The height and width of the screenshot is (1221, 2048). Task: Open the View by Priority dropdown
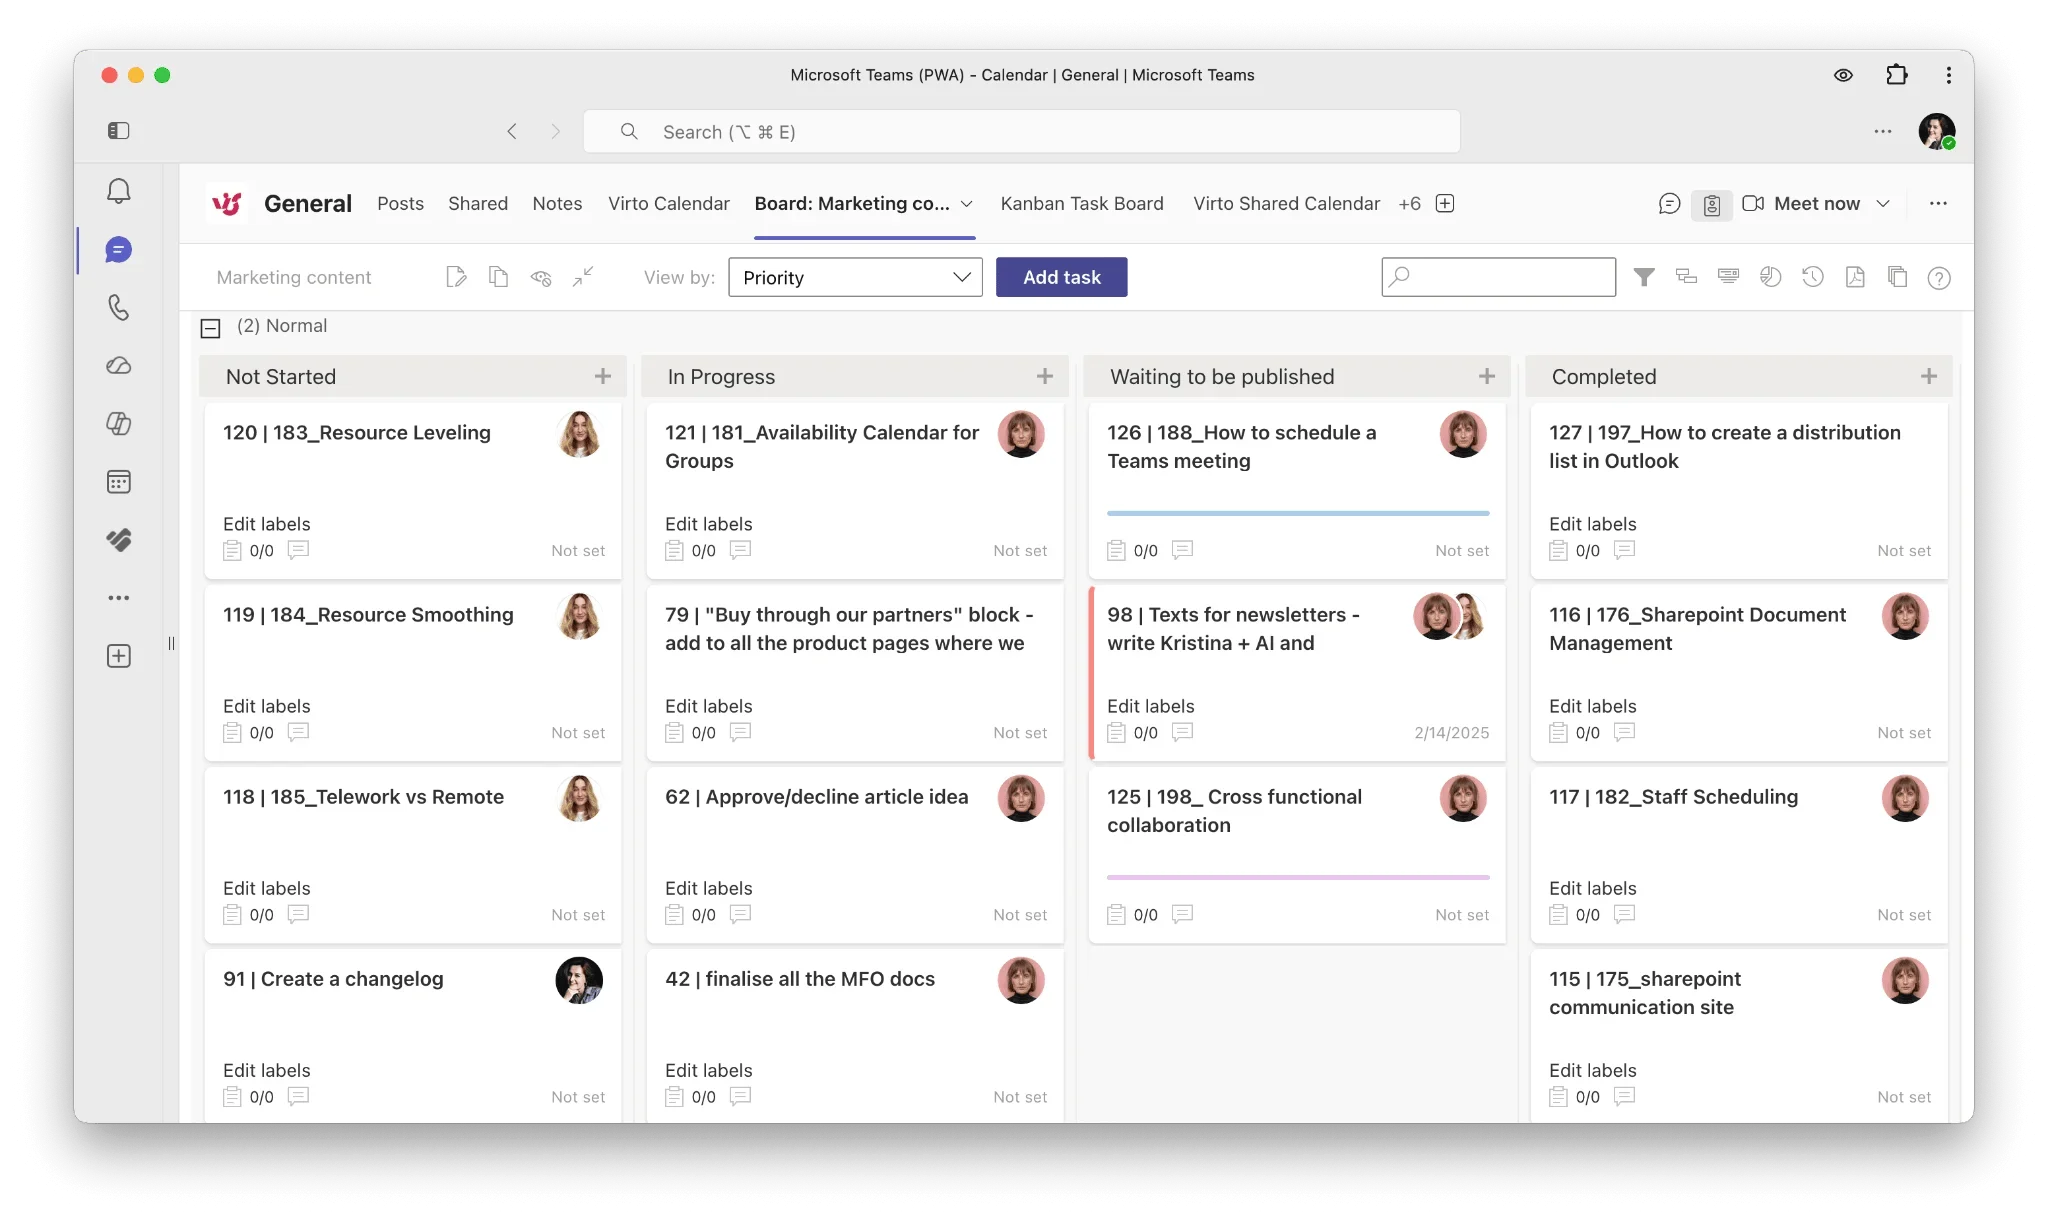pyautogui.click(x=855, y=277)
